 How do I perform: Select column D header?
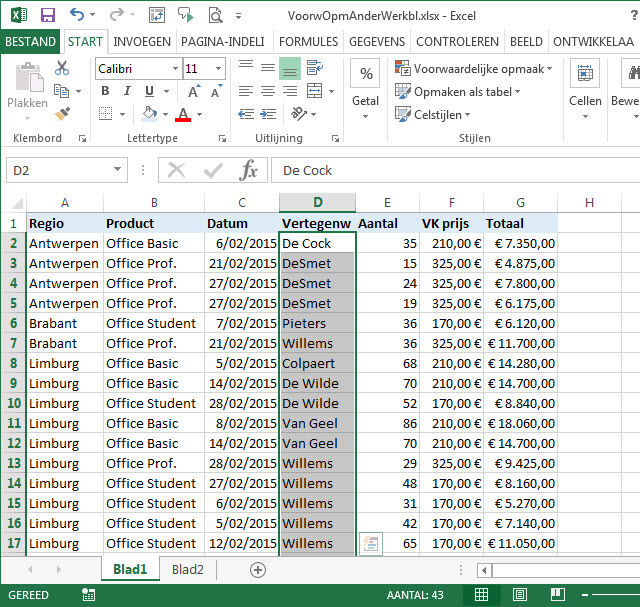pyautogui.click(x=318, y=202)
